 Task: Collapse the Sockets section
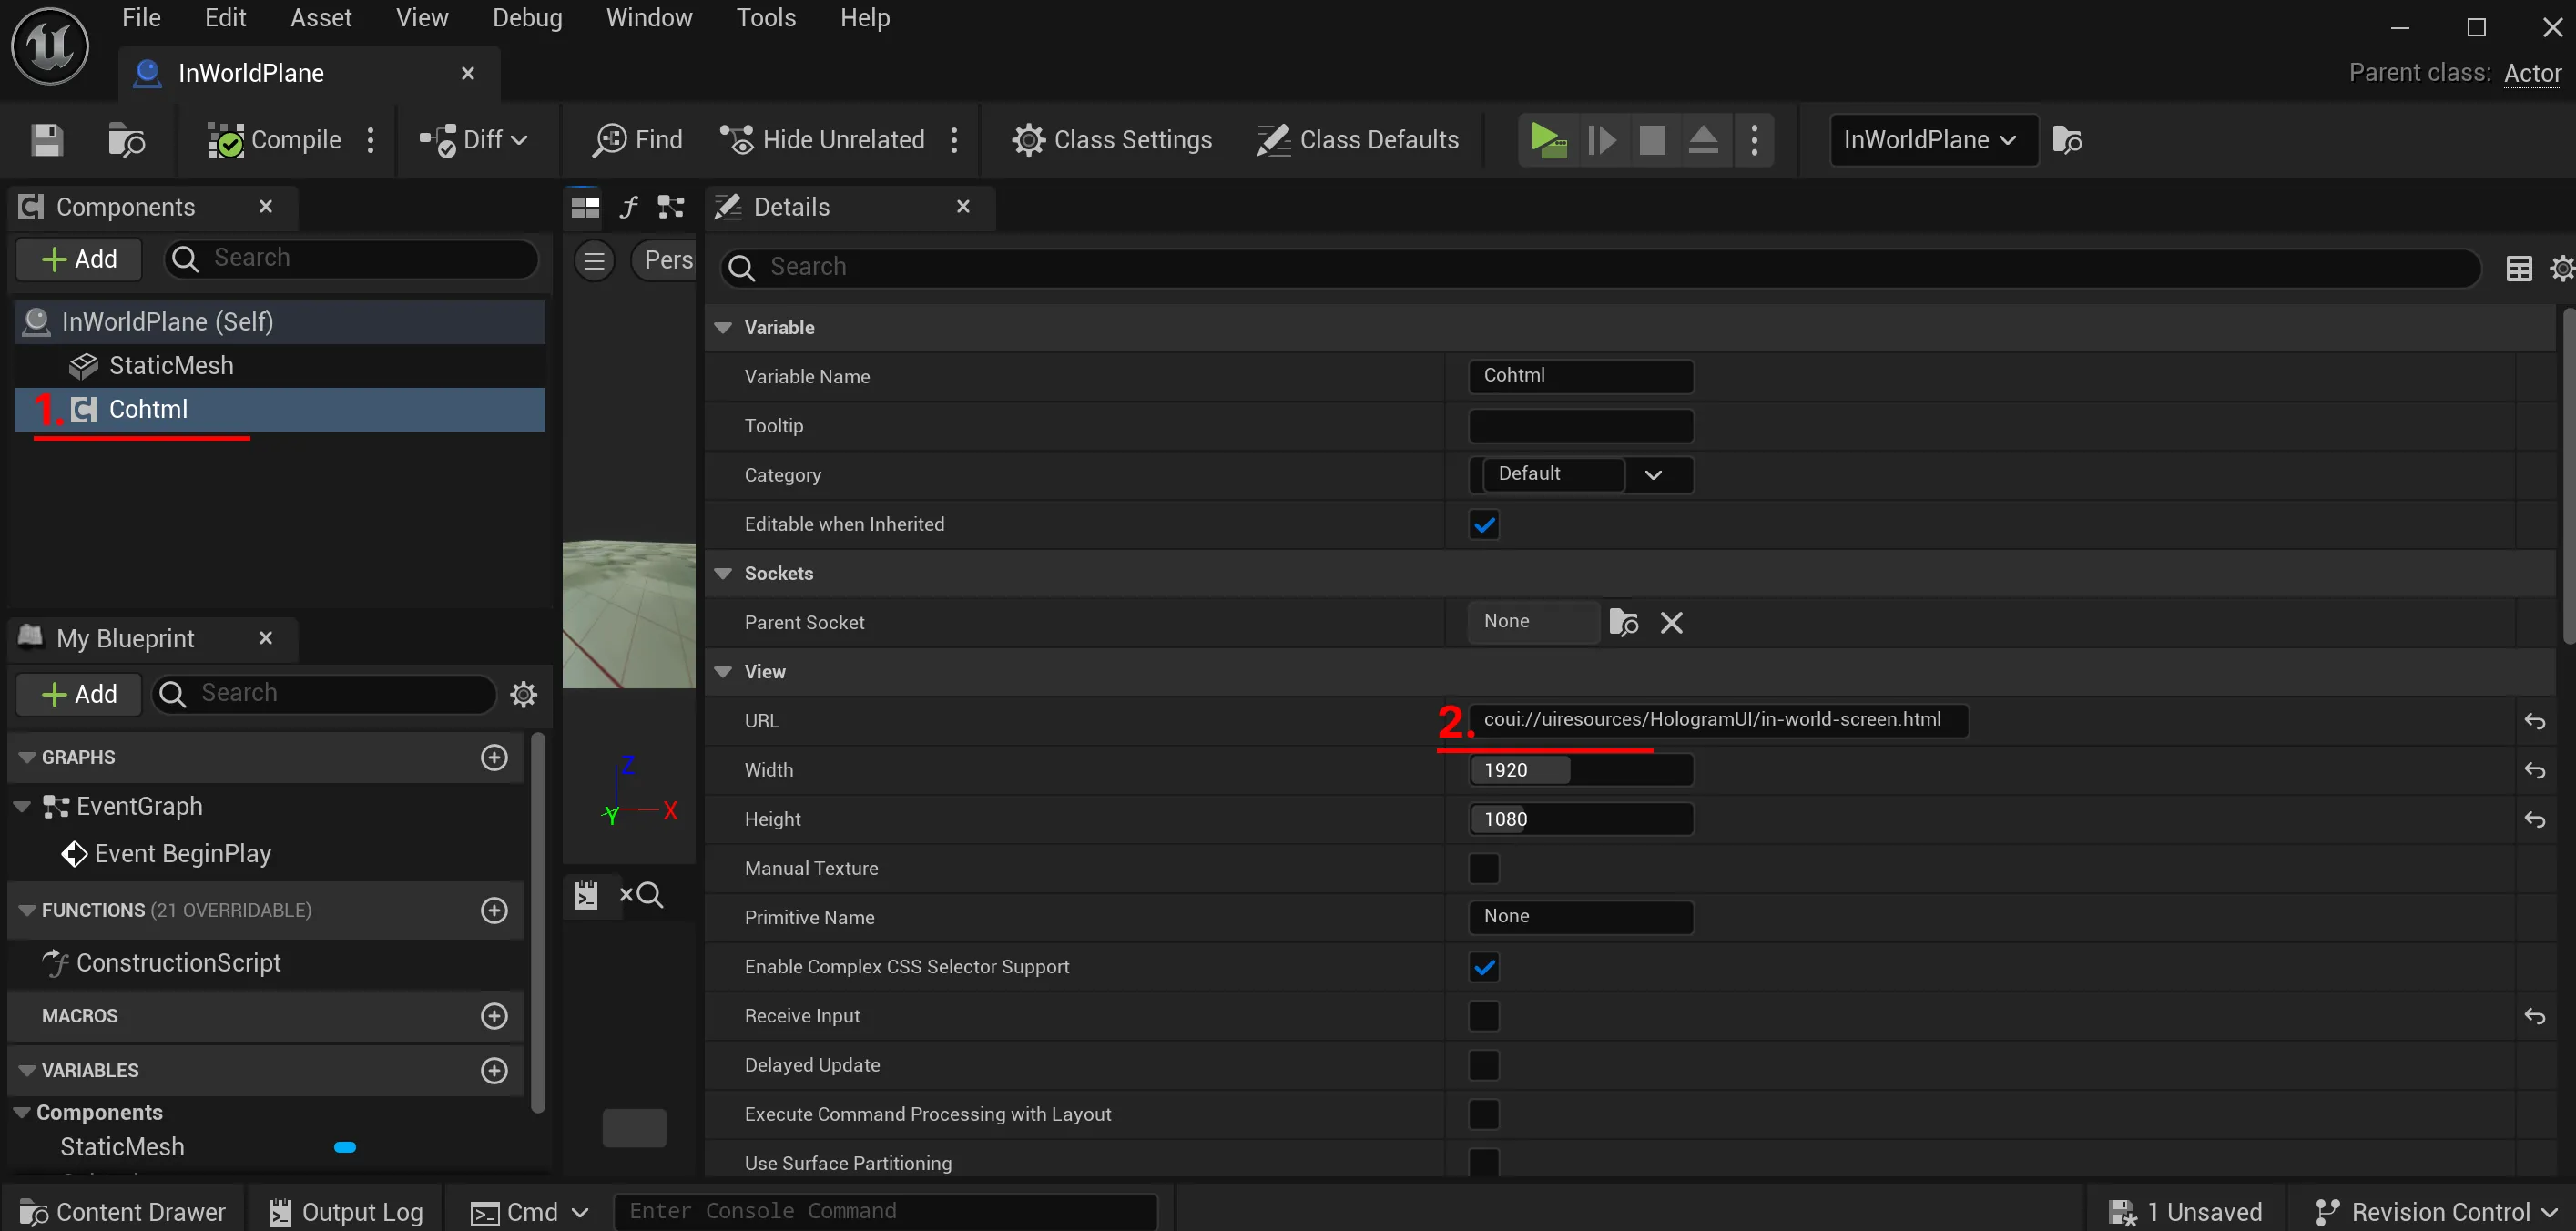point(723,573)
